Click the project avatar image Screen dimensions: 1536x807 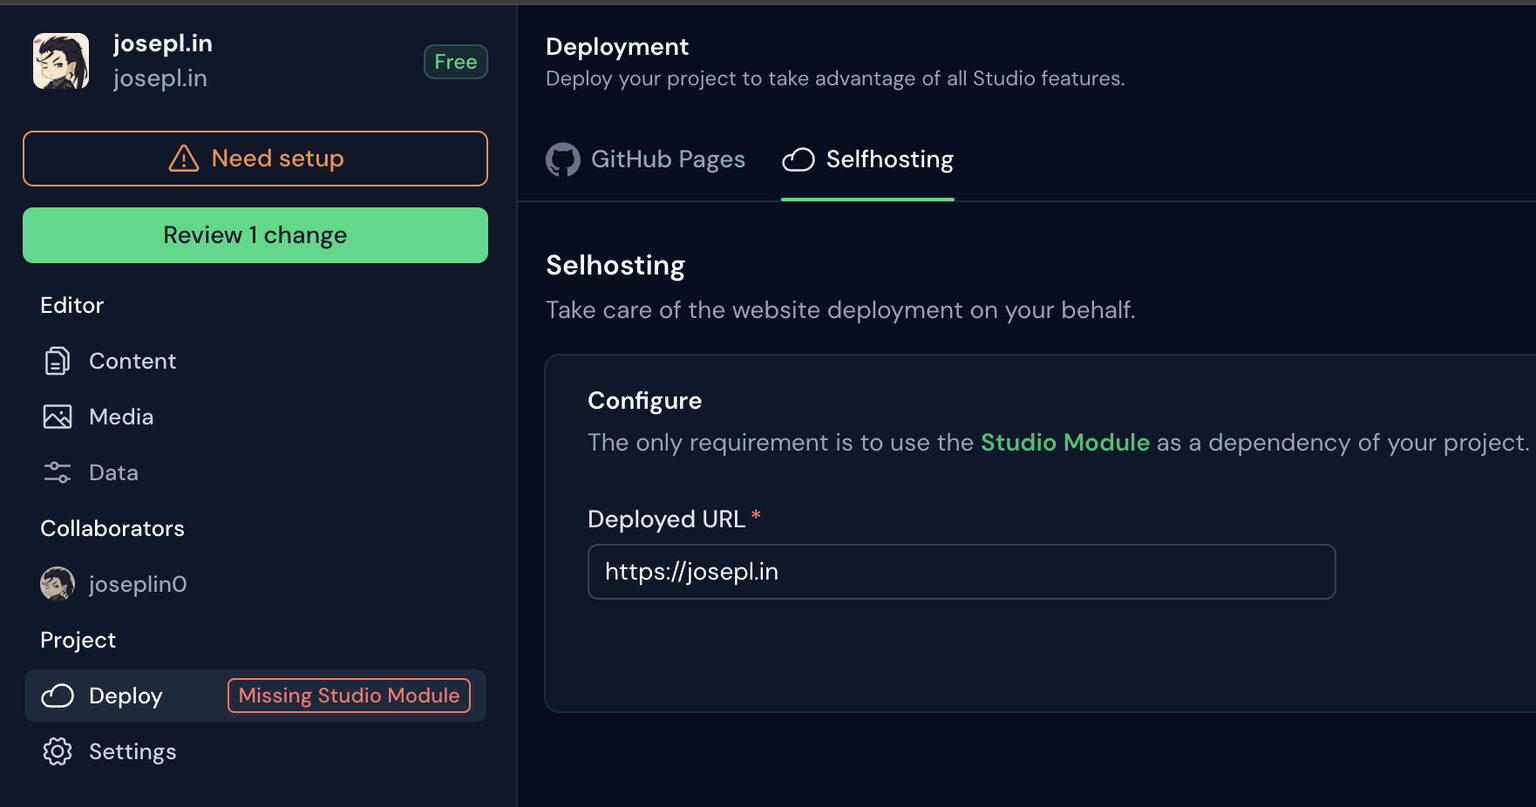(x=61, y=61)
